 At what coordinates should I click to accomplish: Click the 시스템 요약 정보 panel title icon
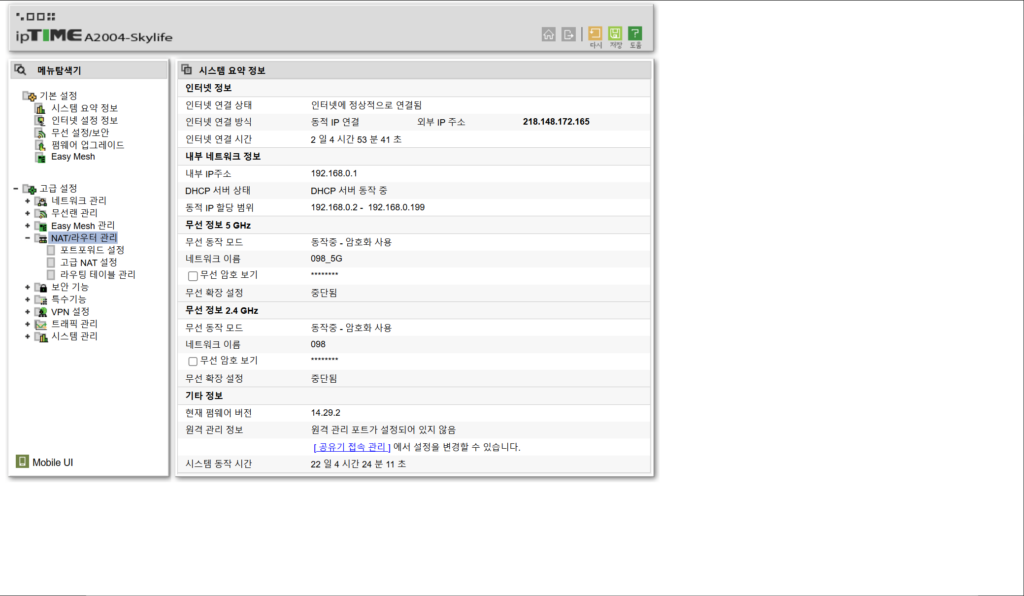(x=187, y=70)
